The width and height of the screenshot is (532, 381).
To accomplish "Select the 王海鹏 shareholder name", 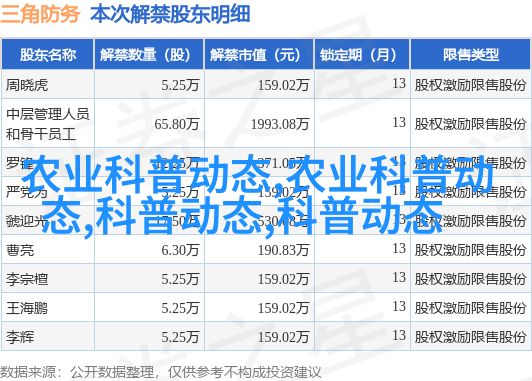I will 27,308.
